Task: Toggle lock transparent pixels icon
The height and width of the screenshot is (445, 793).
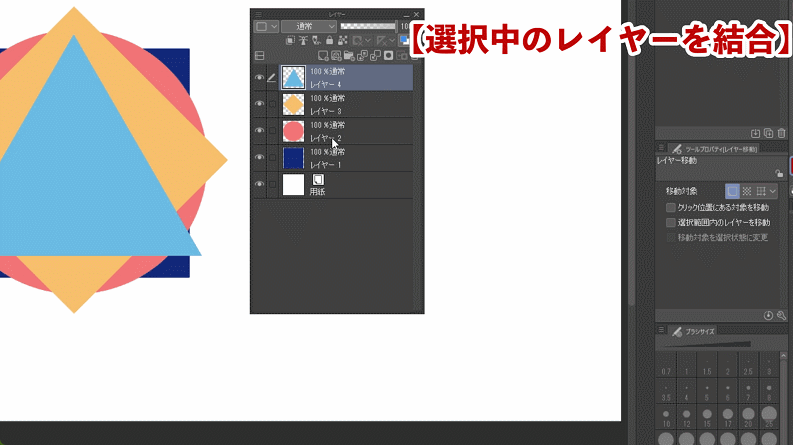Action: 342,40
